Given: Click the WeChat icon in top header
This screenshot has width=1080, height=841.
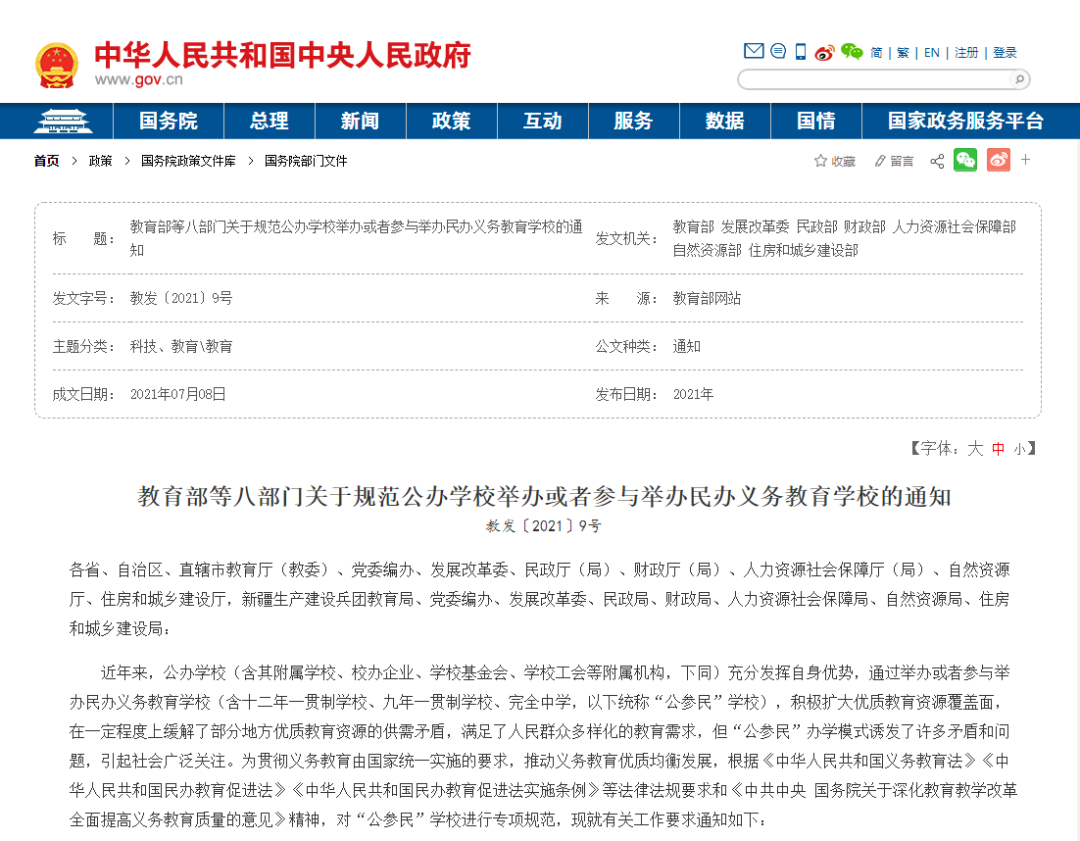Looking at the screenshot, I should pyautogui.click(x=851, y=52).
